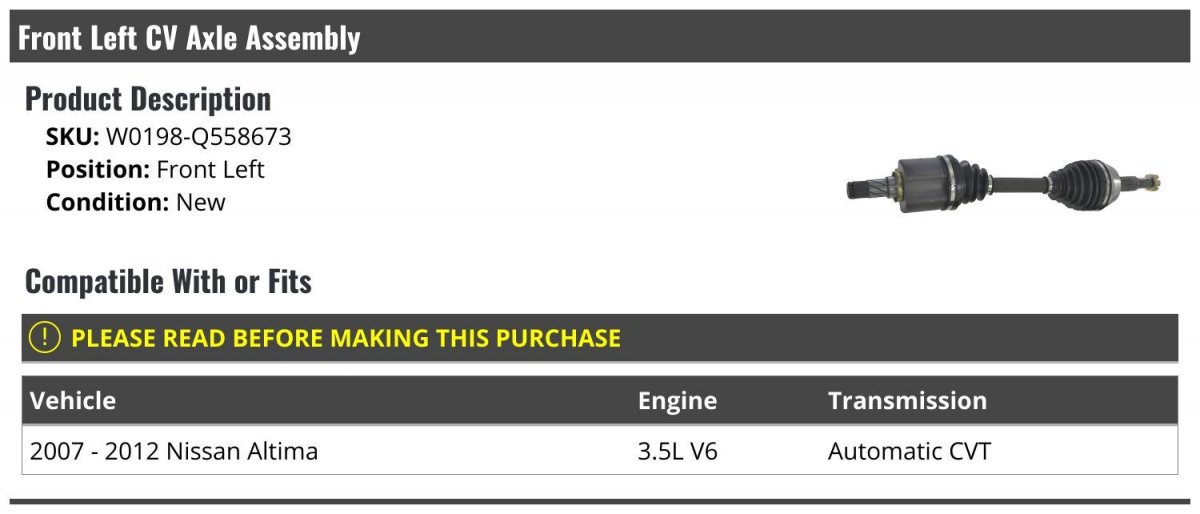Select the New condition value
This screenshot has height=514, width=1200.
201,202
